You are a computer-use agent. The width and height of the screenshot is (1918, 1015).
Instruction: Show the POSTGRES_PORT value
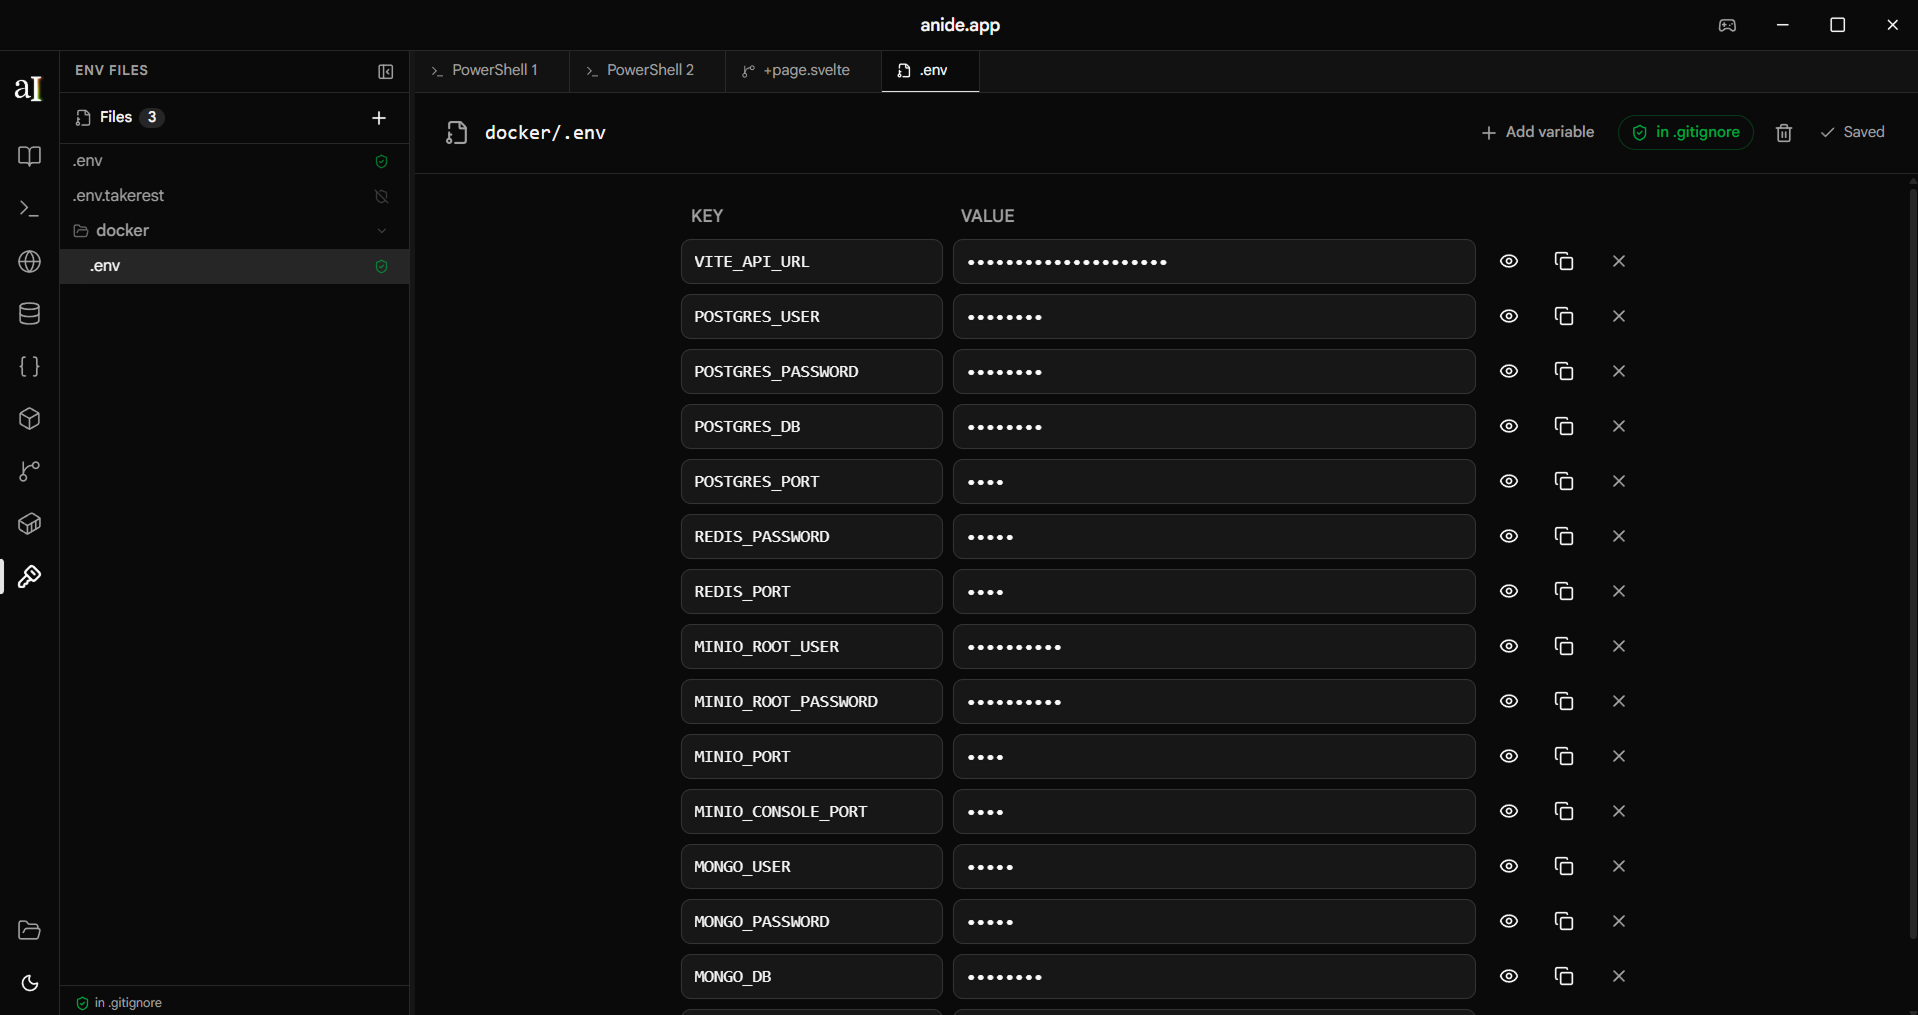pyautogui.click(x=1509, y=482)
